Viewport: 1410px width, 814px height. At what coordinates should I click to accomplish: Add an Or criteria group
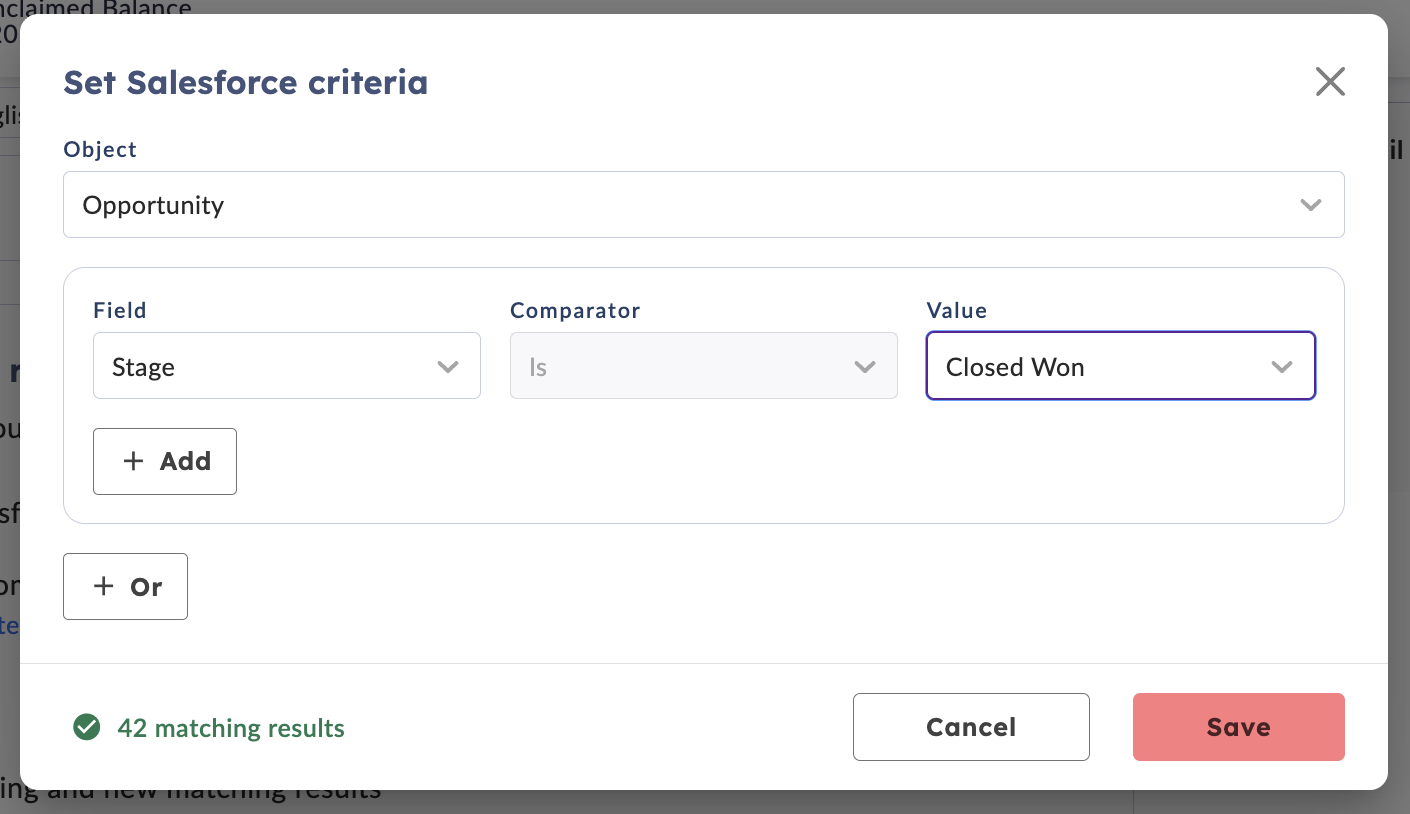(x=125, y=586)
